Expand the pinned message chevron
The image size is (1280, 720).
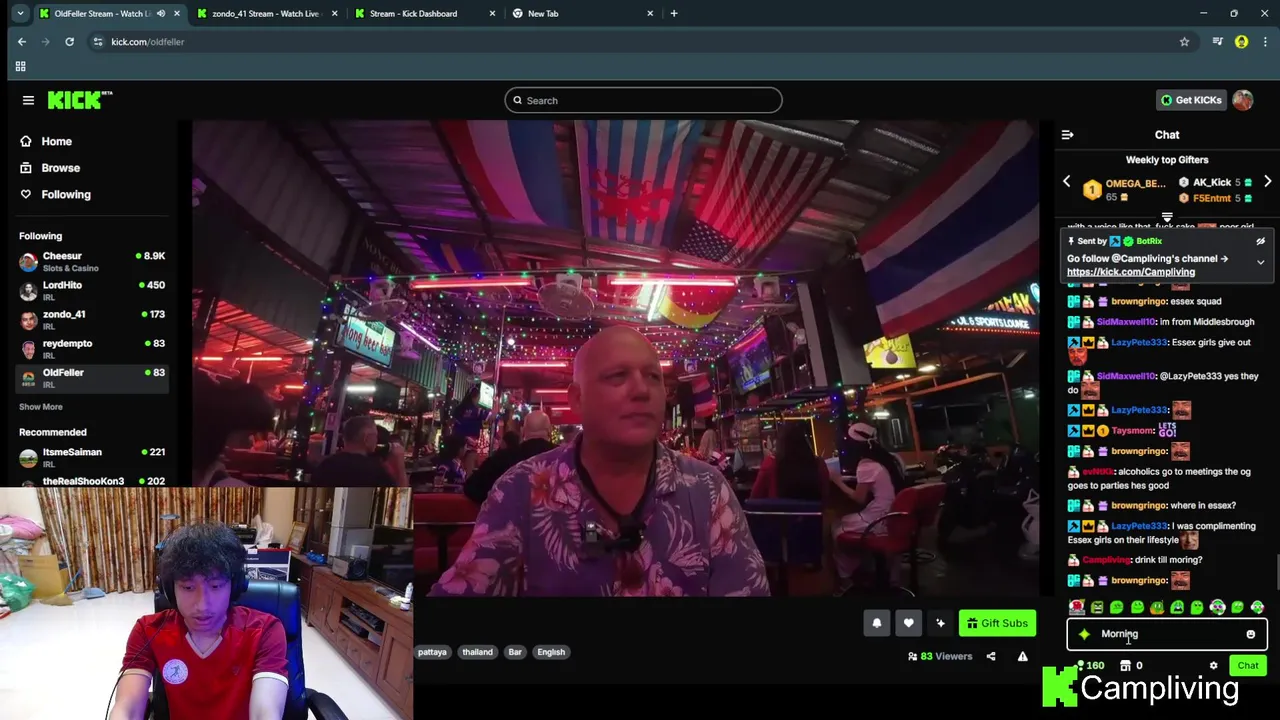(1260, 263)
